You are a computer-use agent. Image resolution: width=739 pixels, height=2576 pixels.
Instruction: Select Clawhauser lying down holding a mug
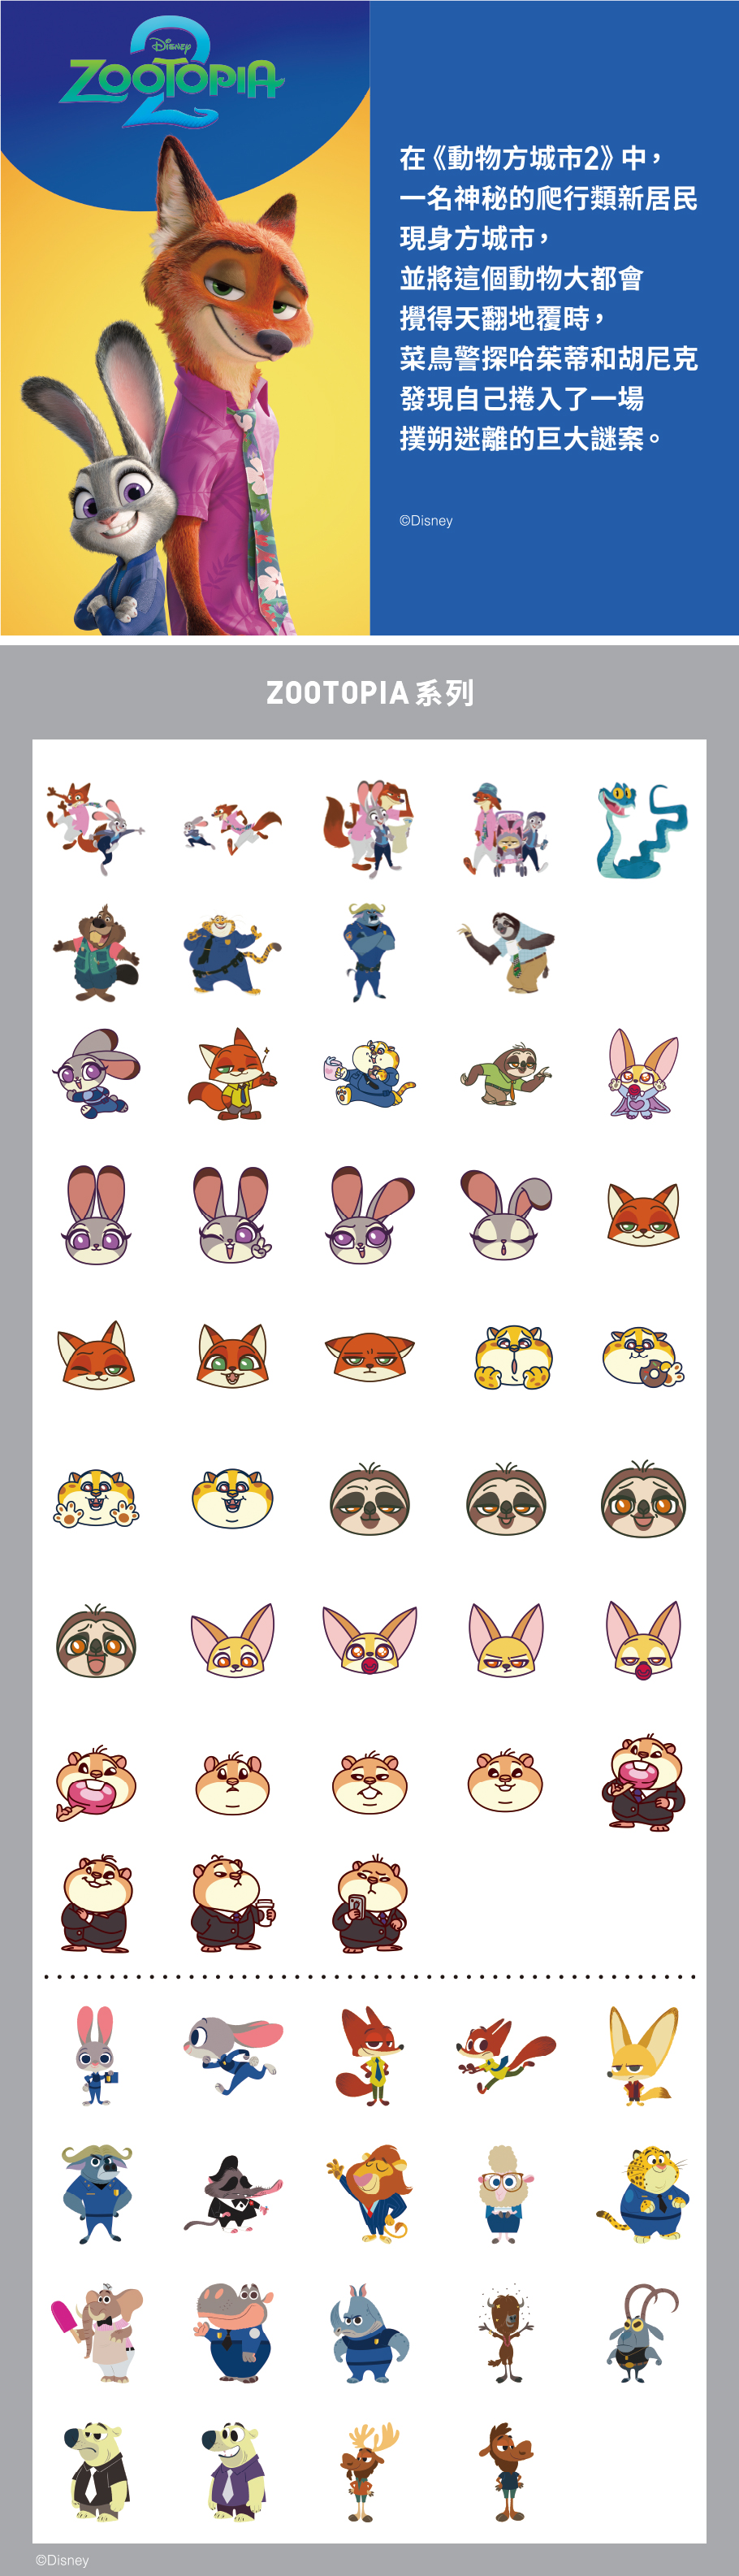click(369, 1073)
